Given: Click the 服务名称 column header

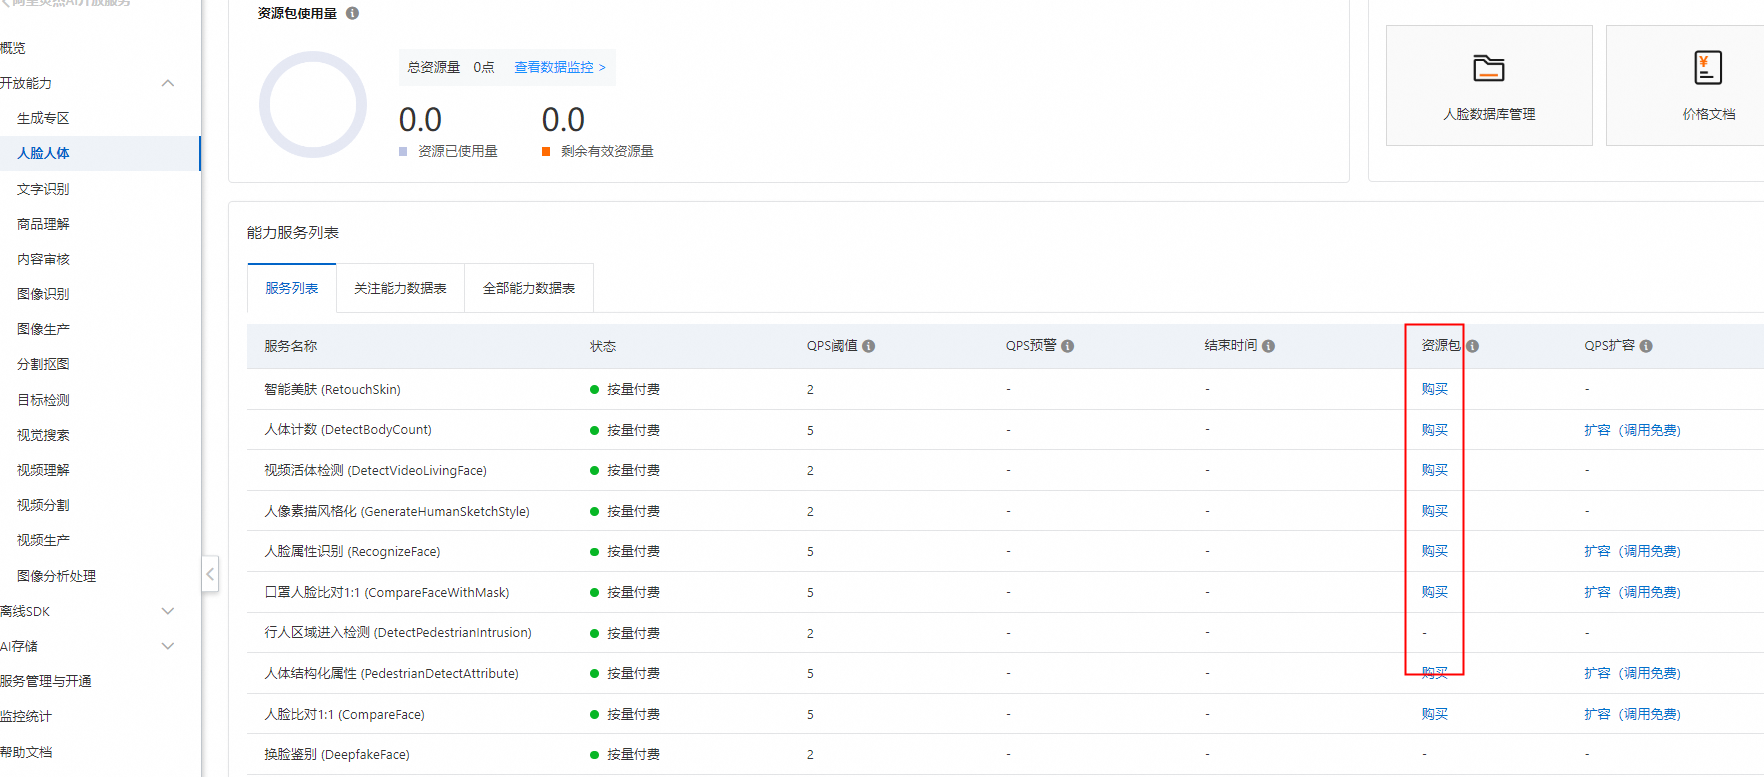Looking at the screenshot, I should (291, 346).
